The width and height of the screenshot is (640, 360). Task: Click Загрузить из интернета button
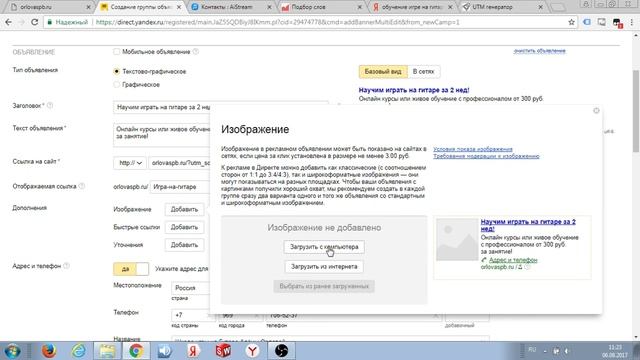click(x=324, y=267)
